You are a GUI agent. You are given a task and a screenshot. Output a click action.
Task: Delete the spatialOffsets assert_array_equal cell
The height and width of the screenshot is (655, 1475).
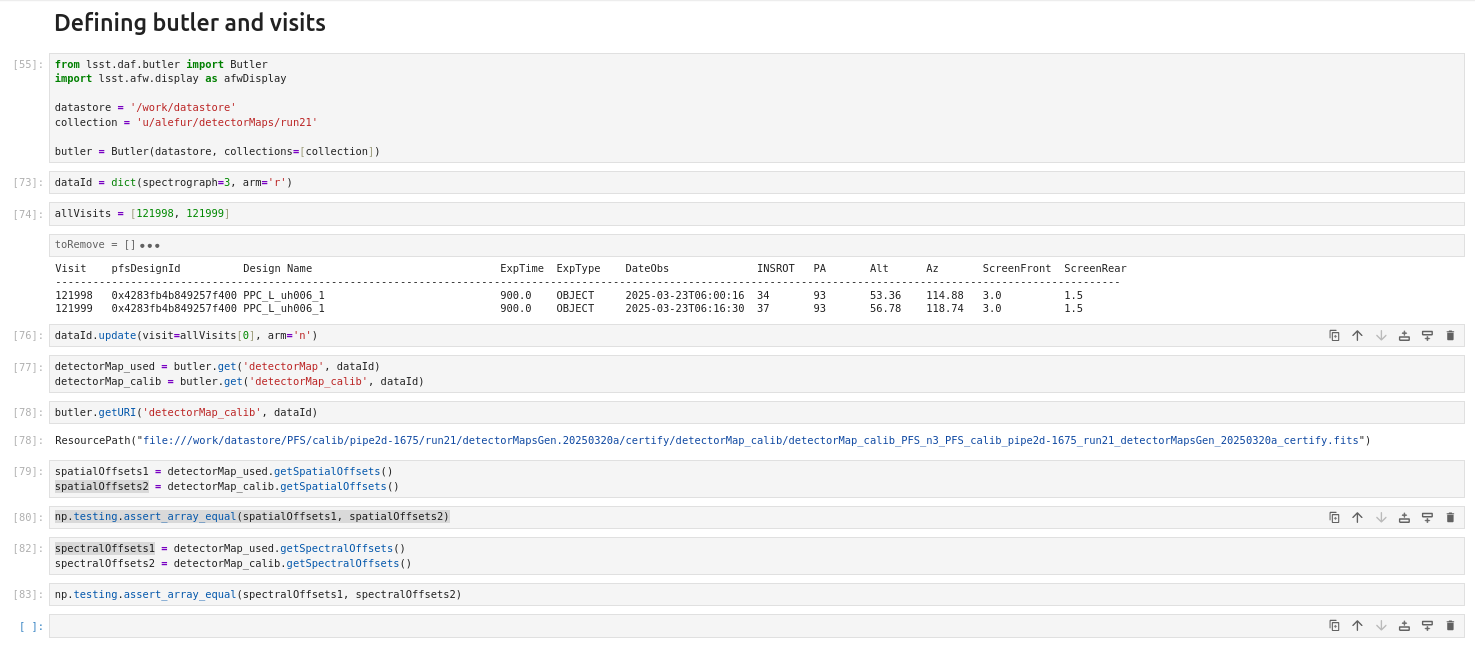click(x=1450, y=518)
